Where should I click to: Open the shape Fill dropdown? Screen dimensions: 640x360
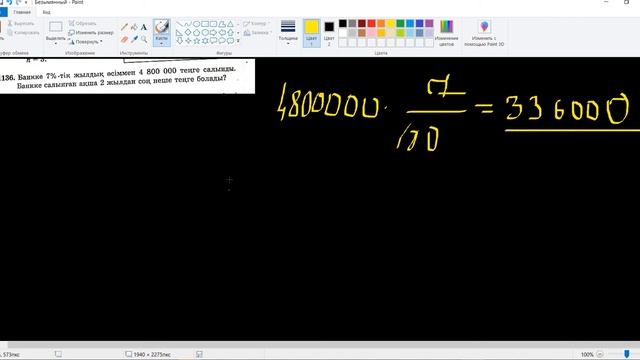point(257,33)
